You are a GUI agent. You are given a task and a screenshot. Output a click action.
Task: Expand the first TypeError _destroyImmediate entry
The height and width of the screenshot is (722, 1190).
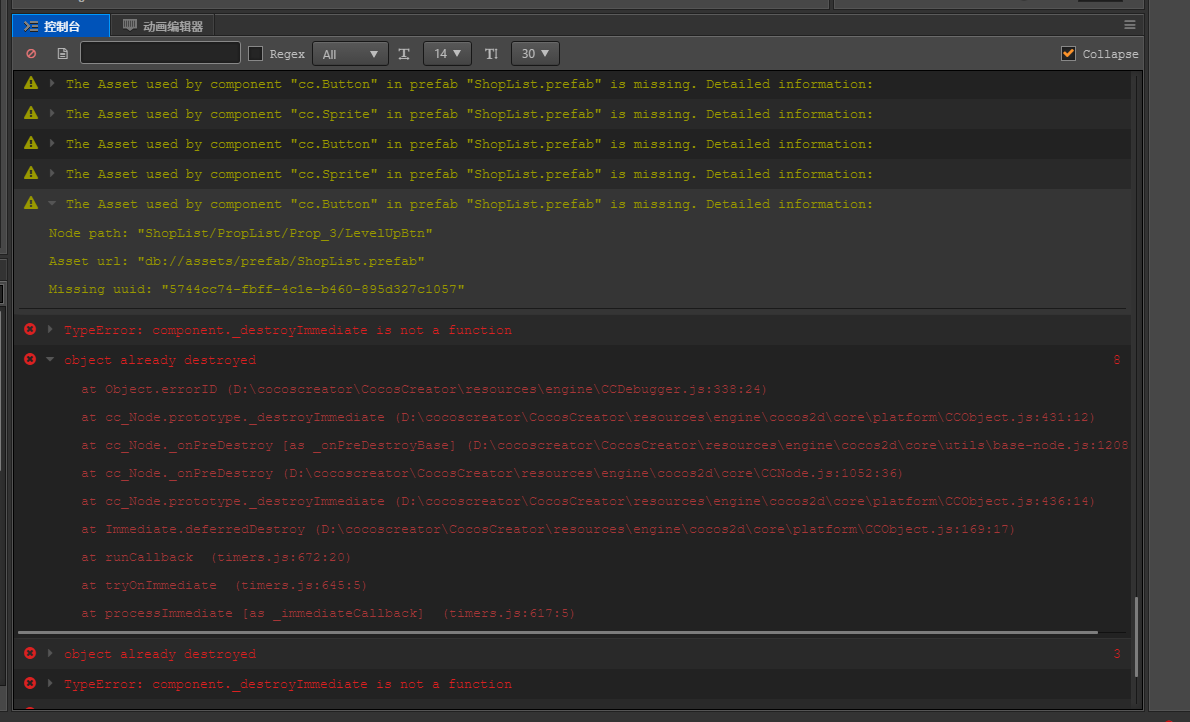(x=50, y=329)
